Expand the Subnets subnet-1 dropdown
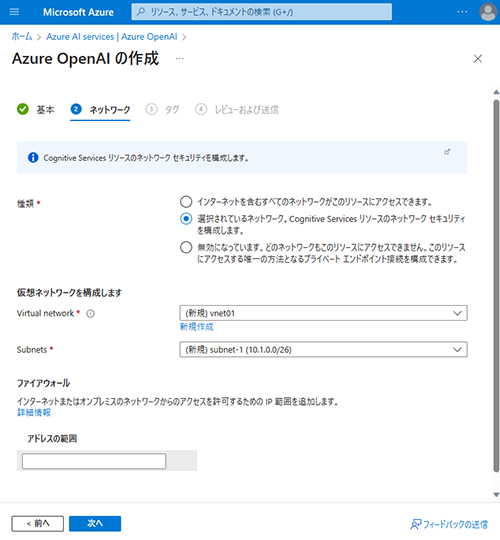The height and width of the screenshot is (540, 500). [323, 350]
